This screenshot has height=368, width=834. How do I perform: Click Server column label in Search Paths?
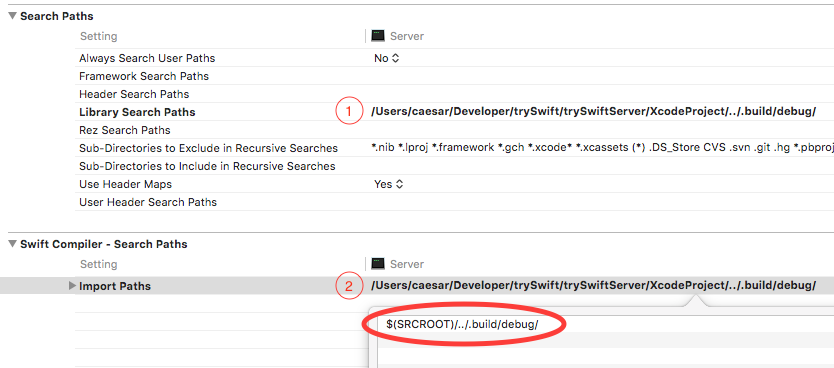(407, 37)
